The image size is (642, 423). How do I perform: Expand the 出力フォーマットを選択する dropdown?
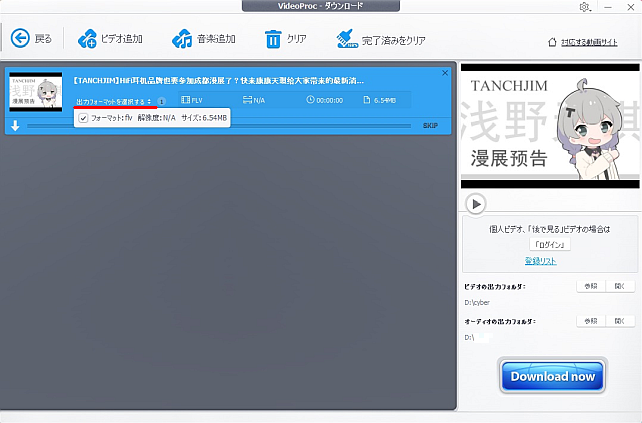tap(114, 102)
